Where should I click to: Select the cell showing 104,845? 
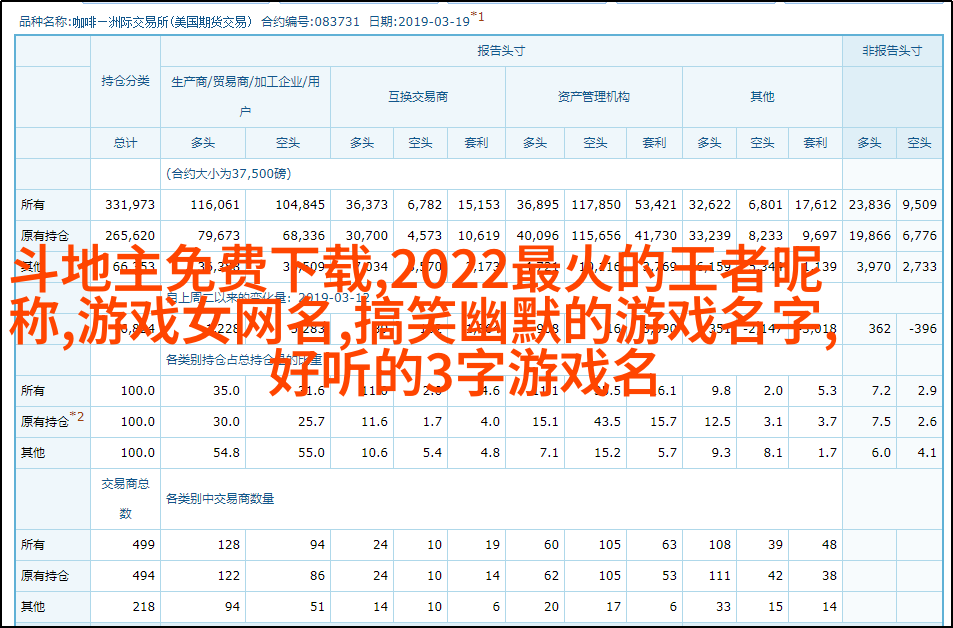[x=300, y=205]
